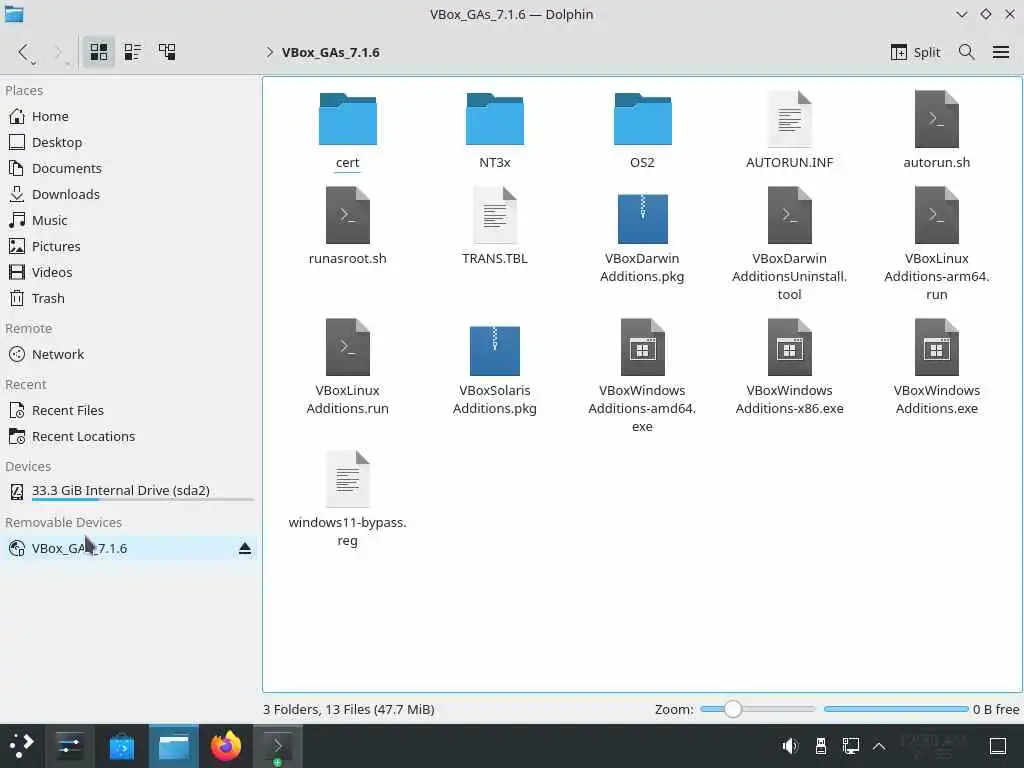Open Downloads in Places panel
Viewport: 1024px width, 768px height.
click(131, 195)
